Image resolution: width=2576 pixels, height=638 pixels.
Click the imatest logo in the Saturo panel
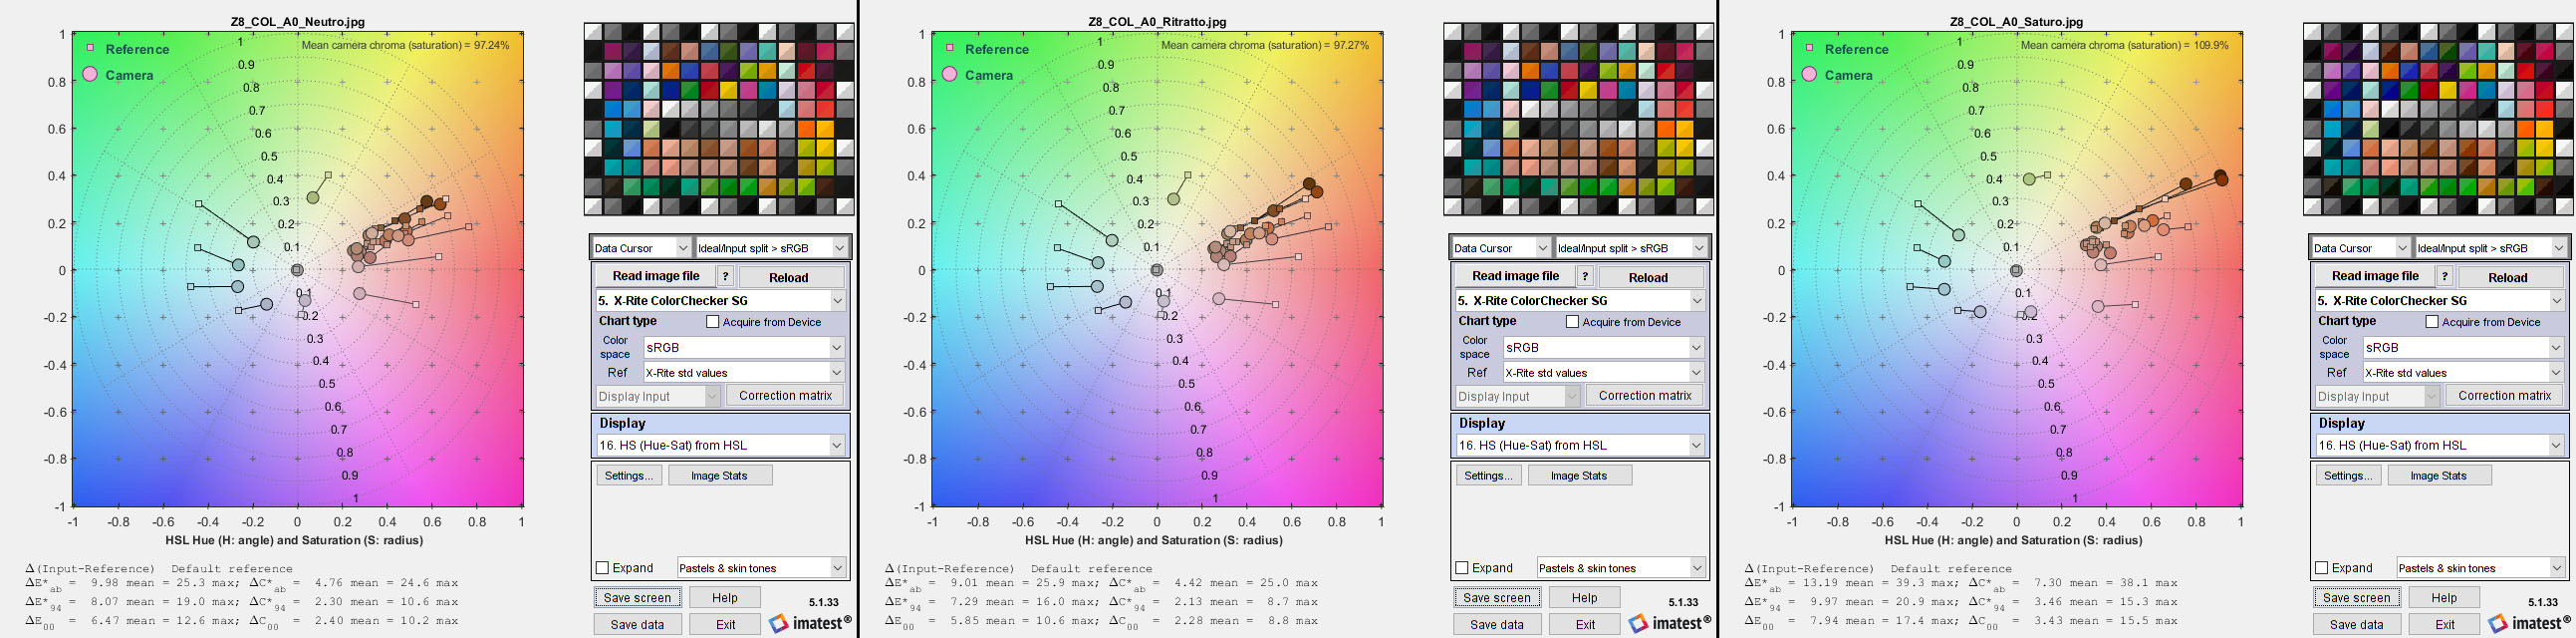[x=2529, y=623]
